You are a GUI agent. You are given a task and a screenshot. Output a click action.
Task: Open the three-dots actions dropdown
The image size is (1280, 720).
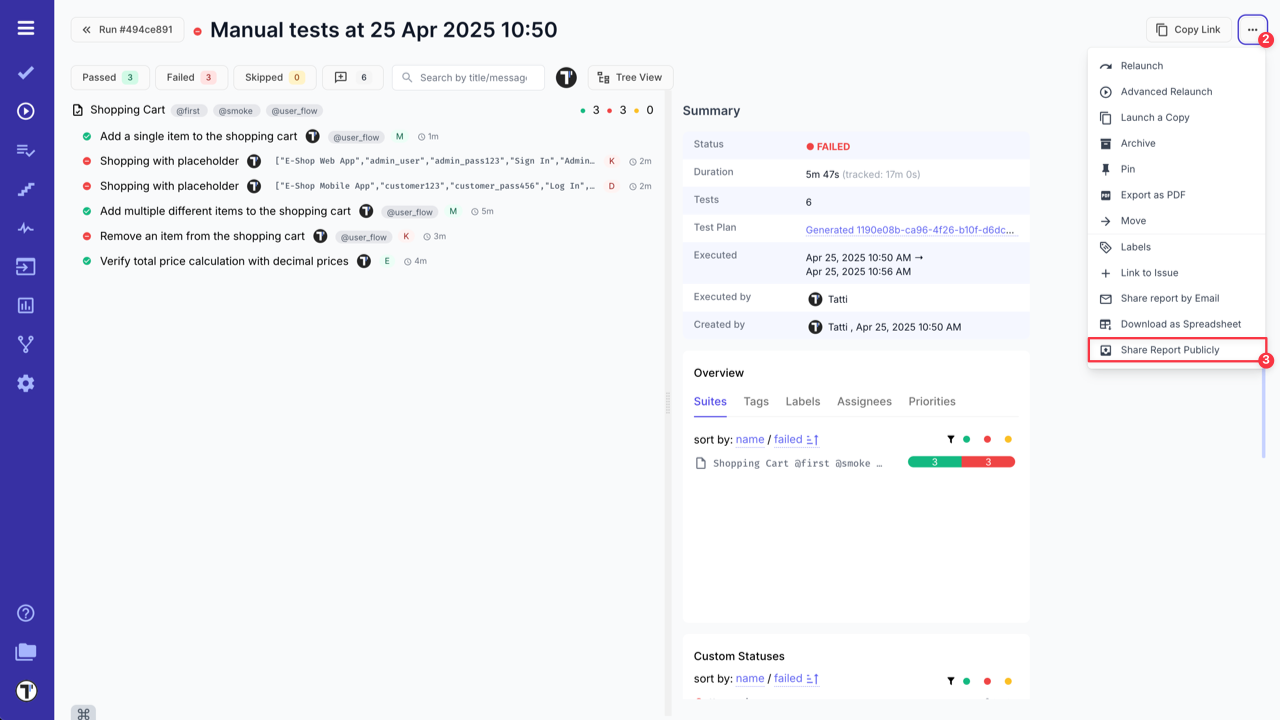coord(1252,29)
